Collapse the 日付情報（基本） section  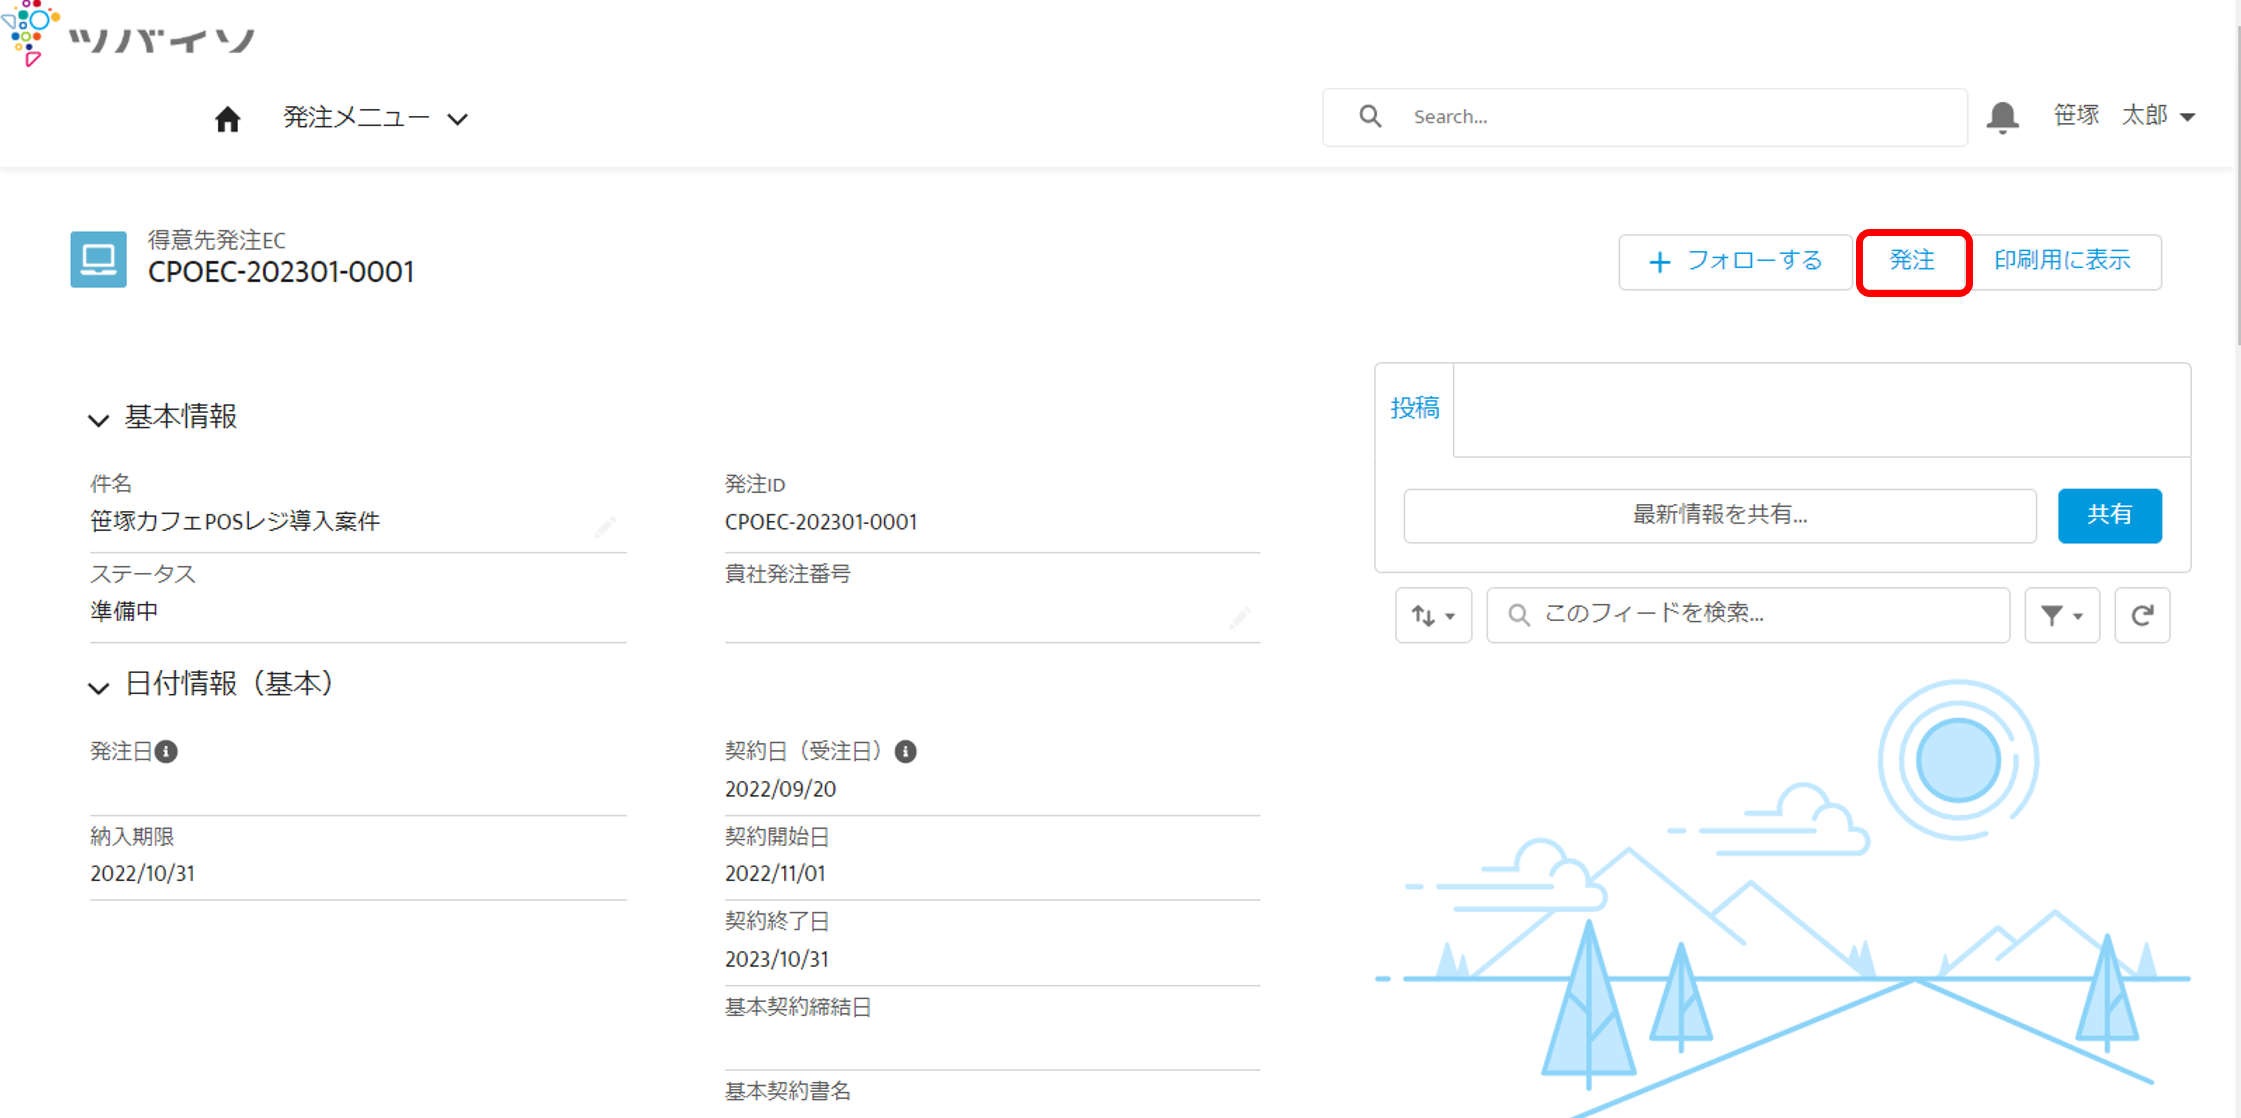[98, 687]
